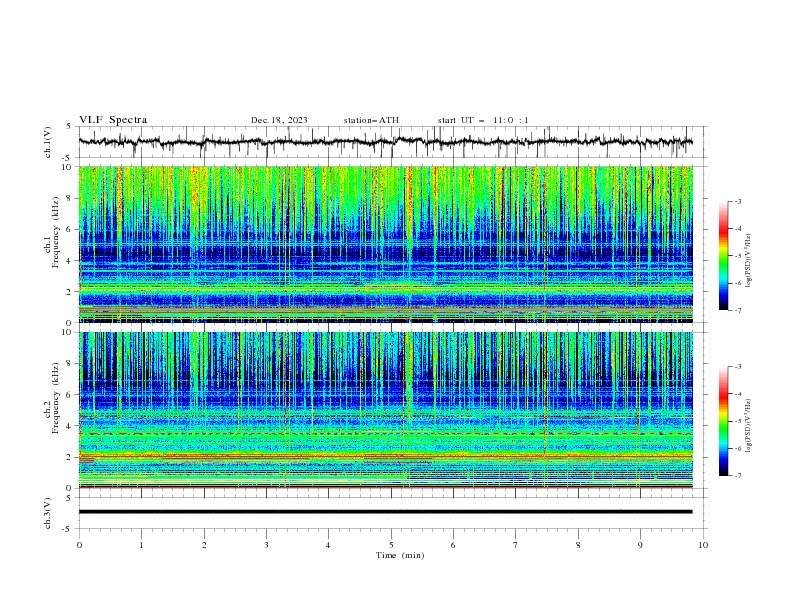This screenshot has width=792, height=612.
Task: Click inside the ch.2 spectrogram panel
Action: 386,410
